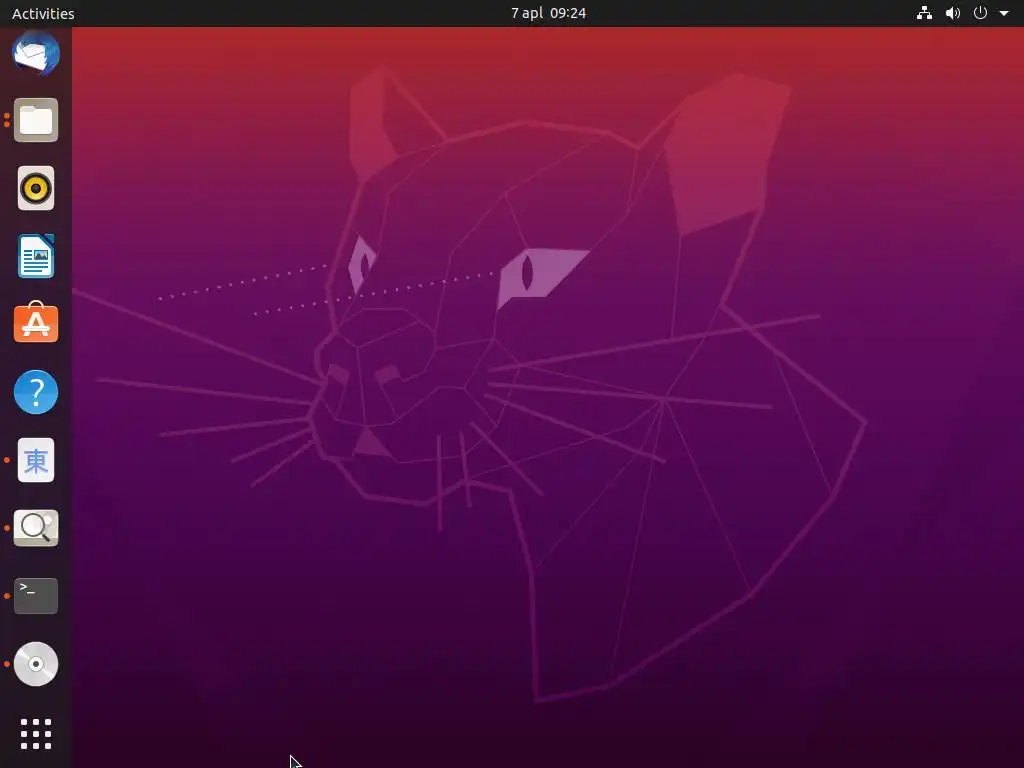The height and width of the screenshot is (768, 1024).
Task: Open the Files manager in dock
Action: tap(36, 120)
